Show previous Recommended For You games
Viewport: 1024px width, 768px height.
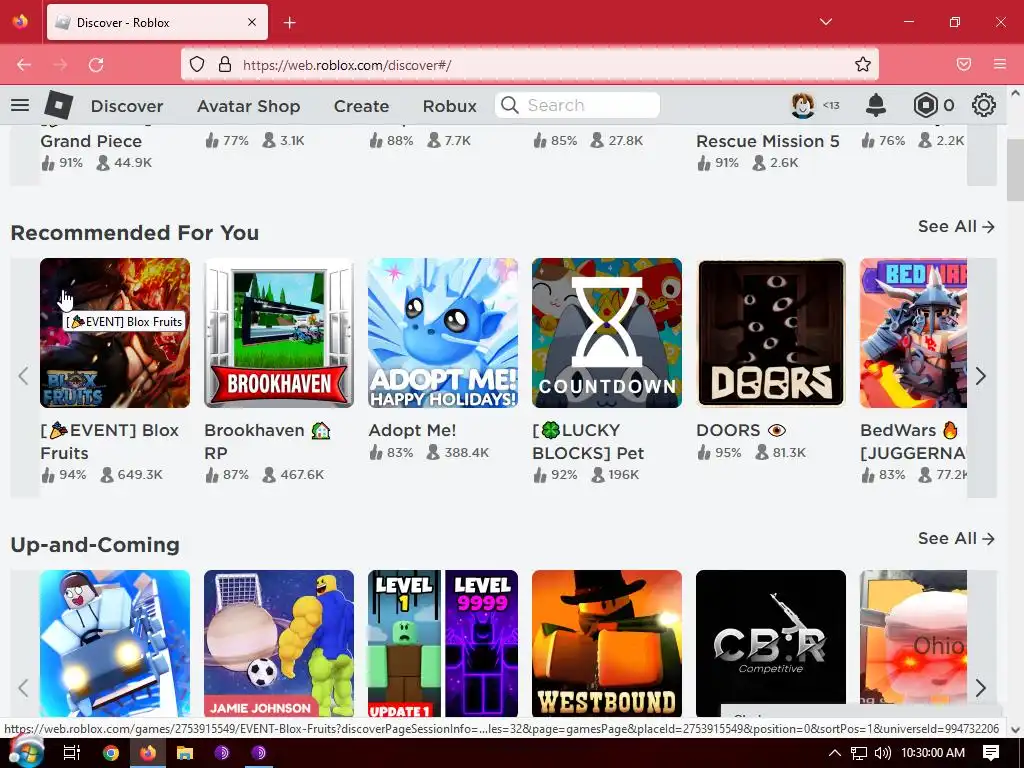click(24, 376)
